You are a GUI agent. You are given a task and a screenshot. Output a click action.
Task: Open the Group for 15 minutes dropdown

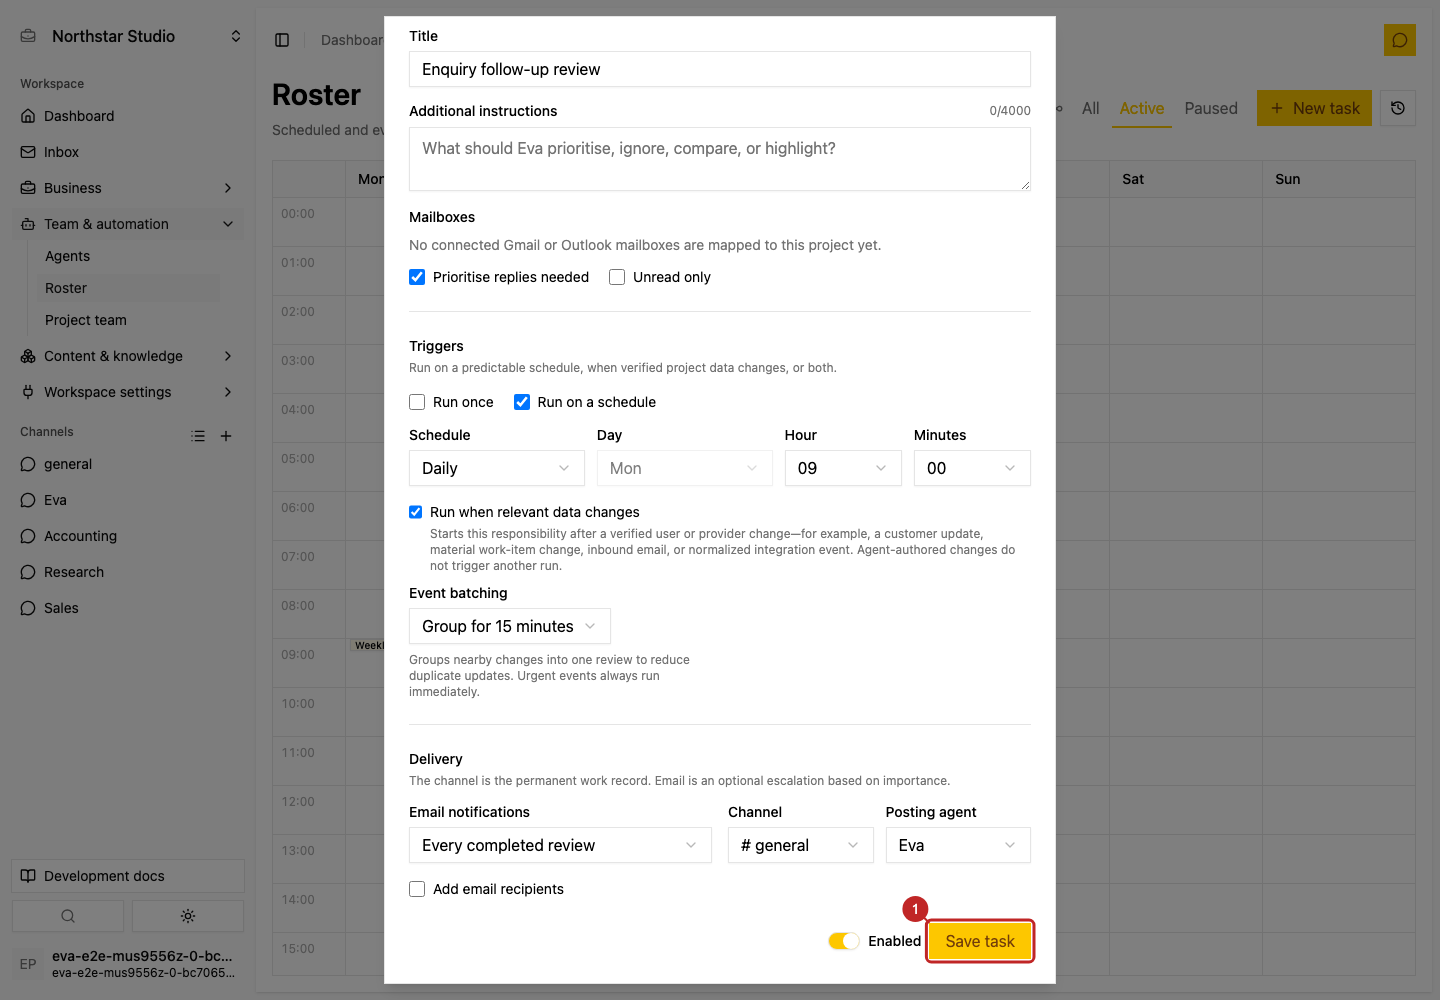click(x=510, y=626)
